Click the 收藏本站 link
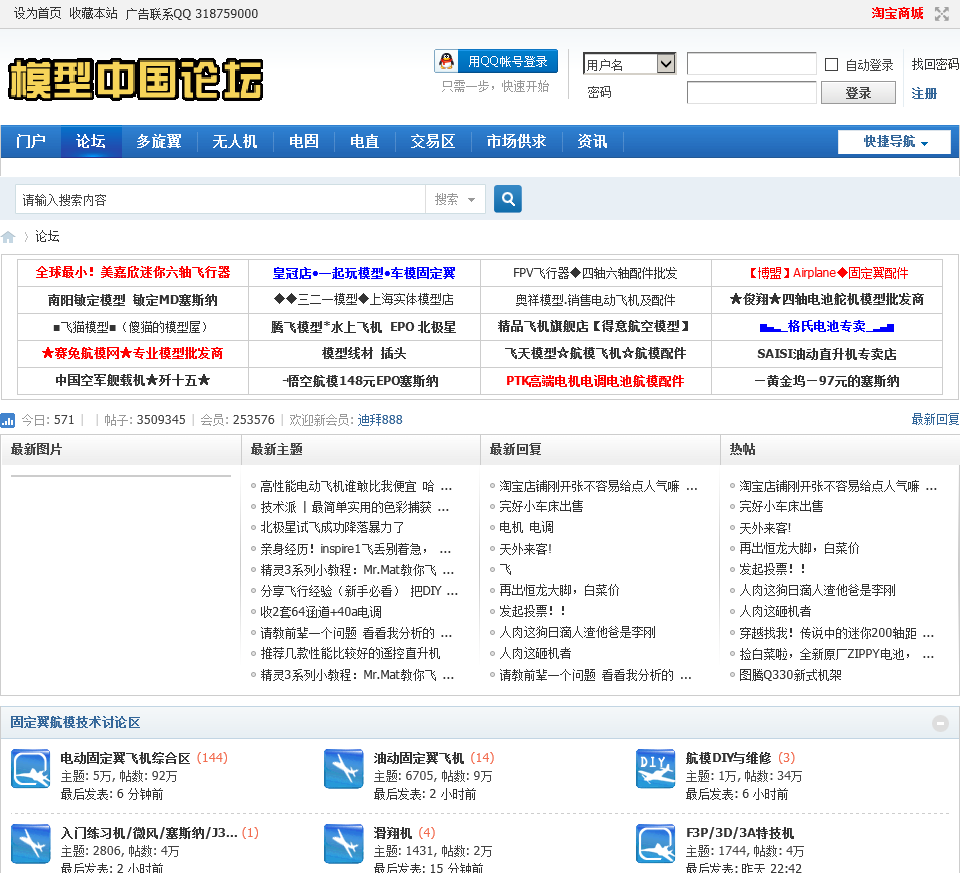Viewport: 960px width, 873px height. coord(93,13)
